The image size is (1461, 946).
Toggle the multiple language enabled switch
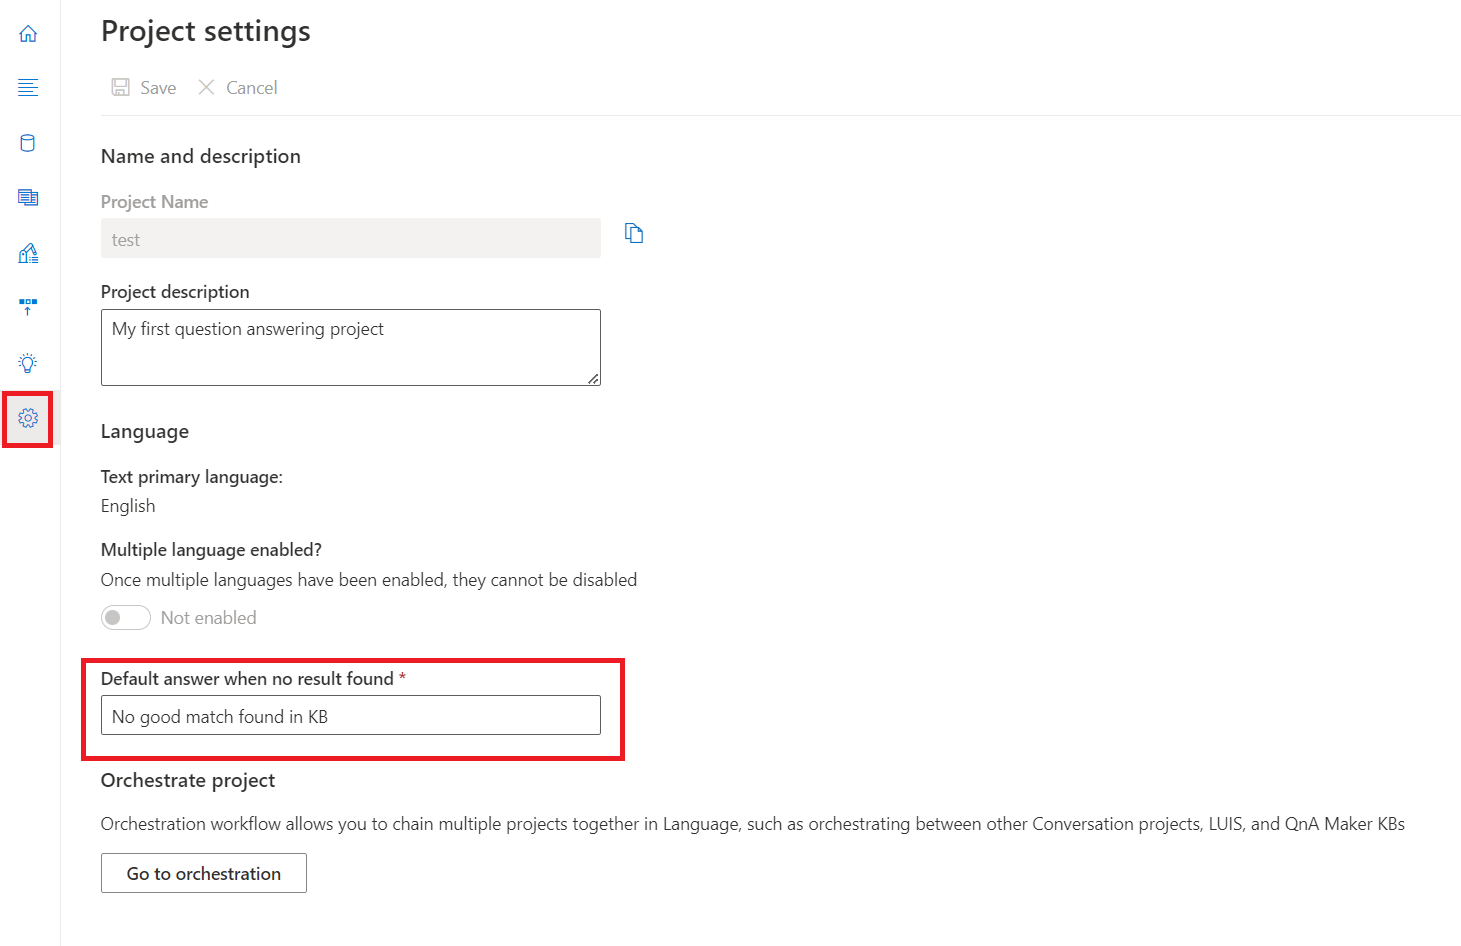pyautogui.click(x=125, y=618)
